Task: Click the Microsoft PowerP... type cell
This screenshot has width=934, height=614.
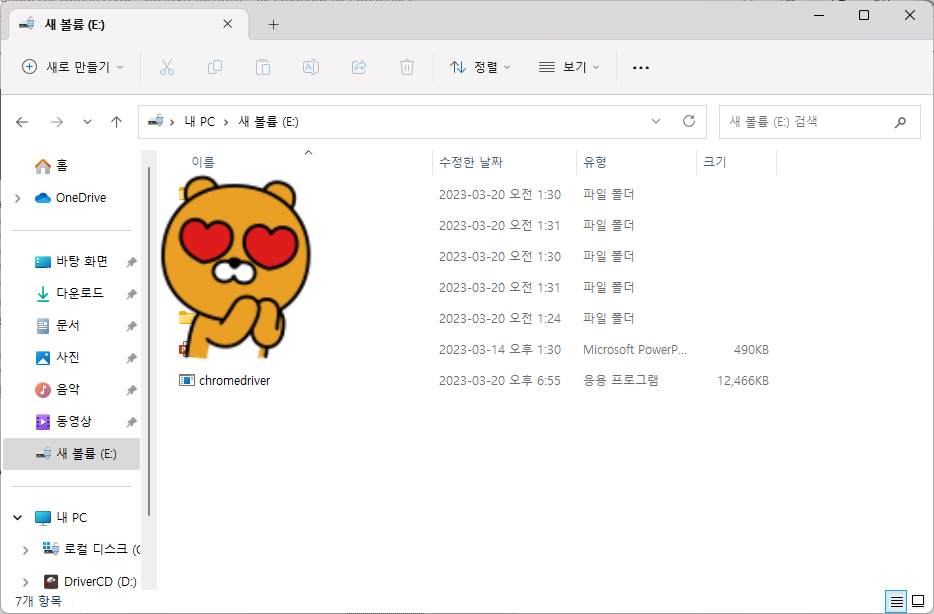Action: [x=635, y=350]
